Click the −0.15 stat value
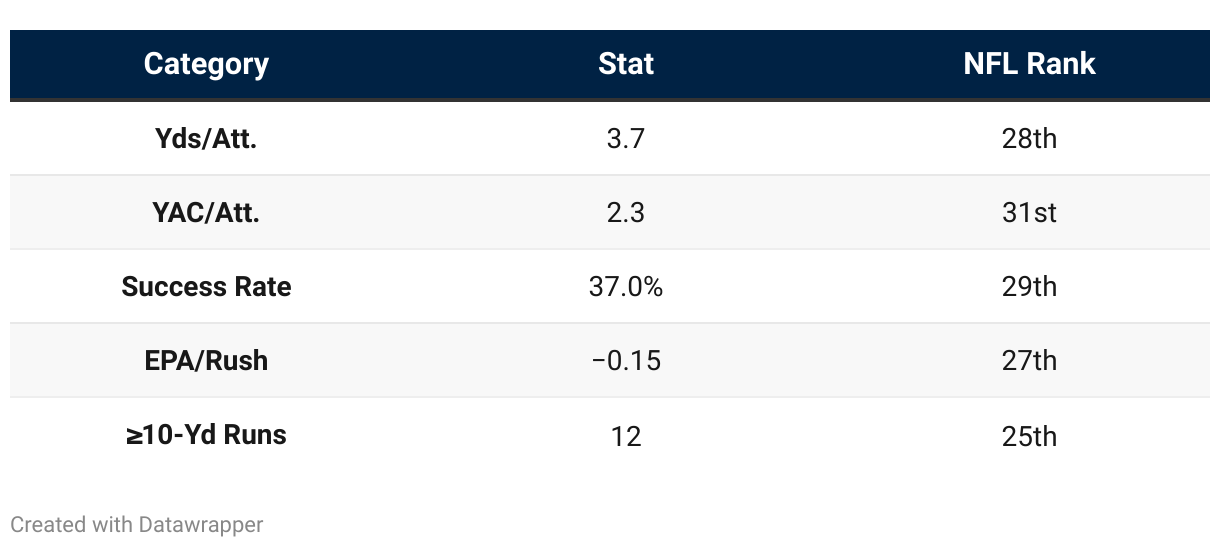Image resolution: width=1220 pixels, height=548 pixels. (626, 360)
